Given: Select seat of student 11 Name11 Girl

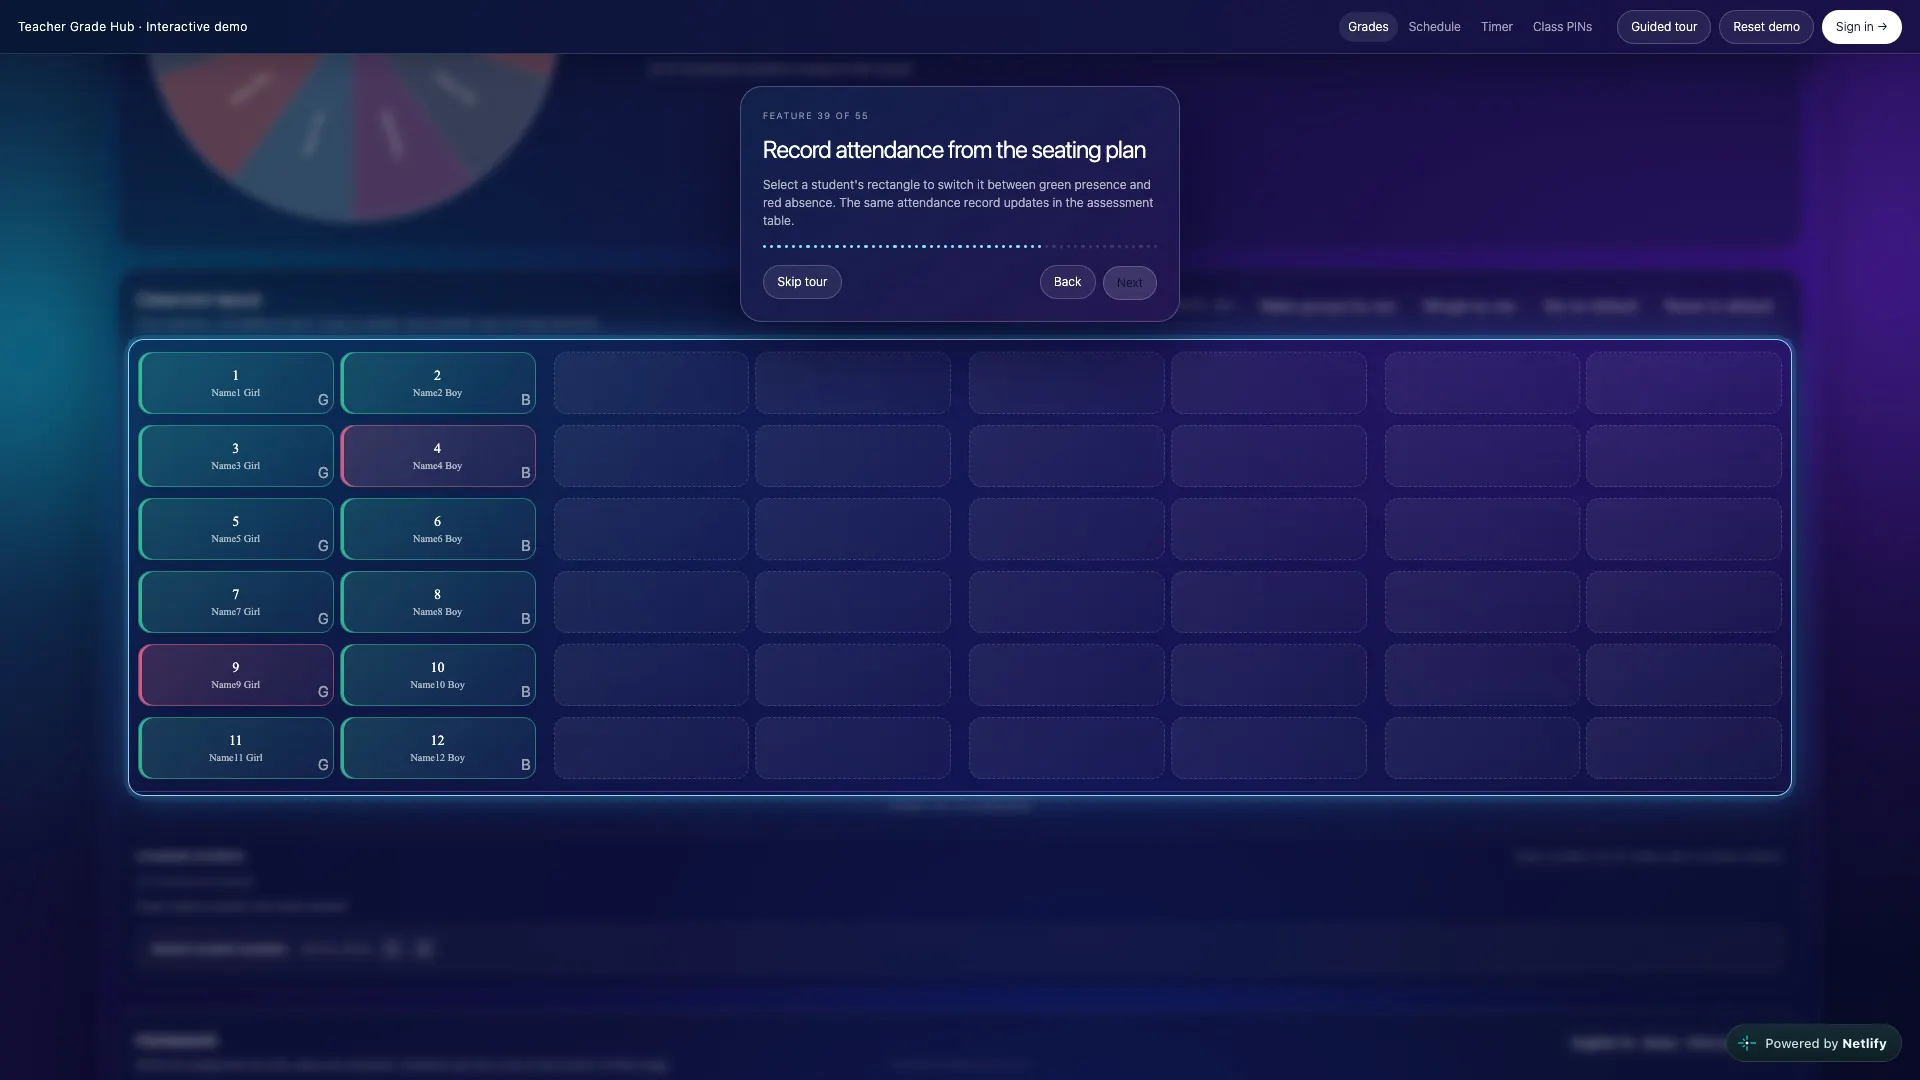Looking at the screenshot, I should (236, 748).
